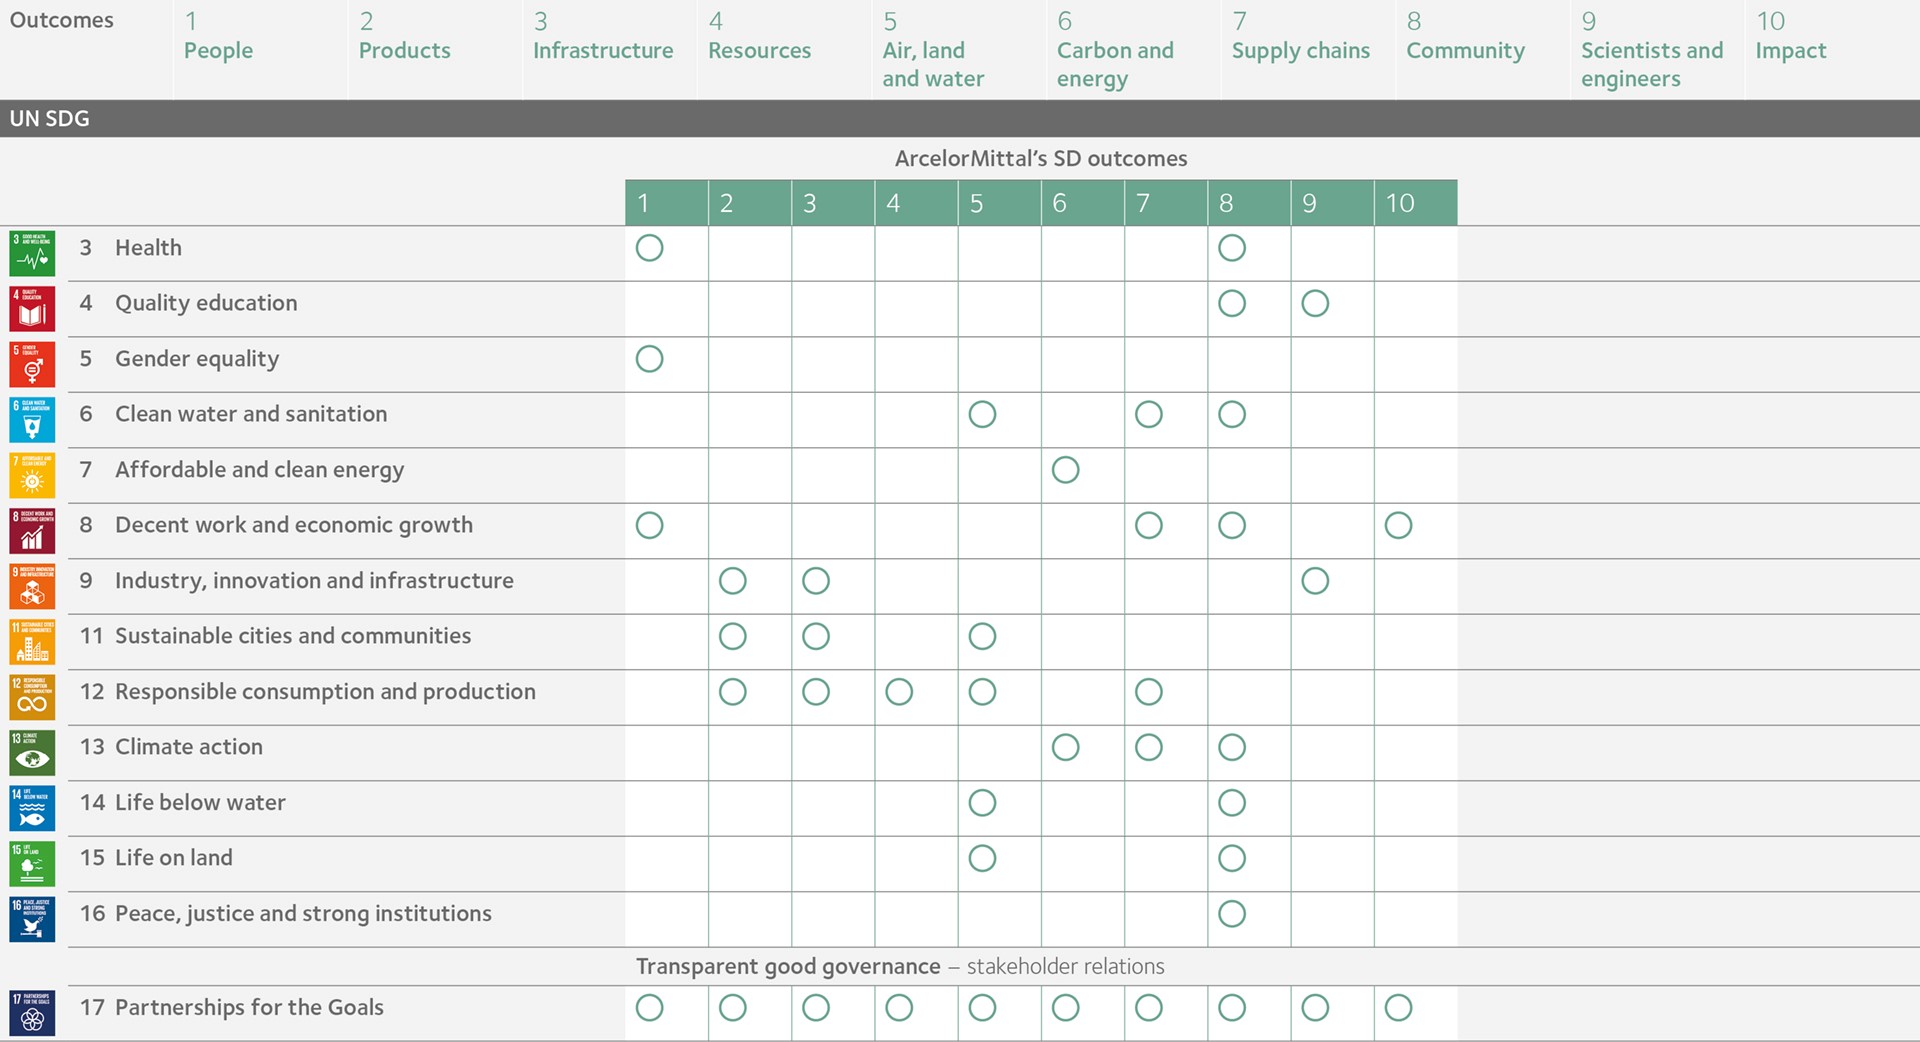Click the SDG 4 Quality Education icon

coord(32,308)
